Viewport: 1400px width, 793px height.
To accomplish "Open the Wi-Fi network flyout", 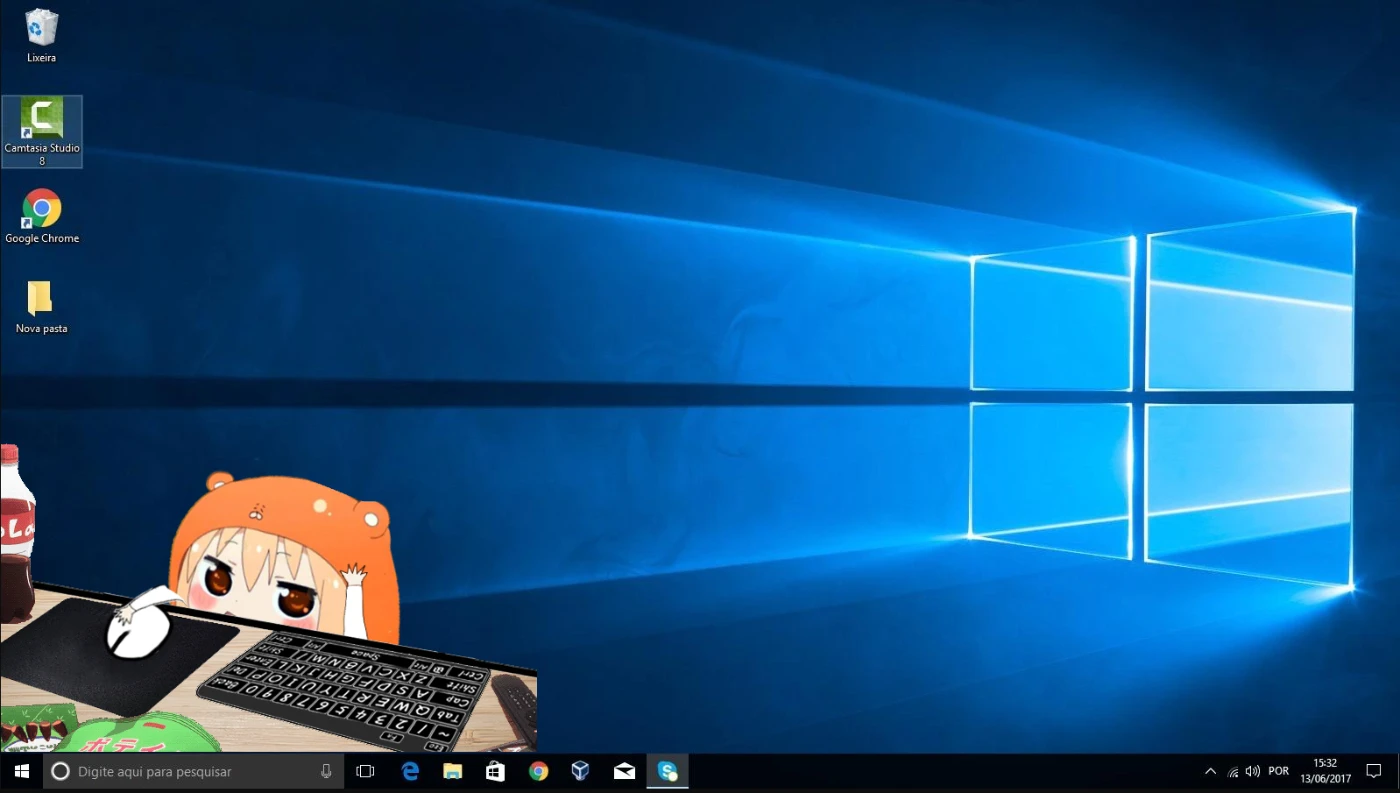I will tap(1232, 771).
